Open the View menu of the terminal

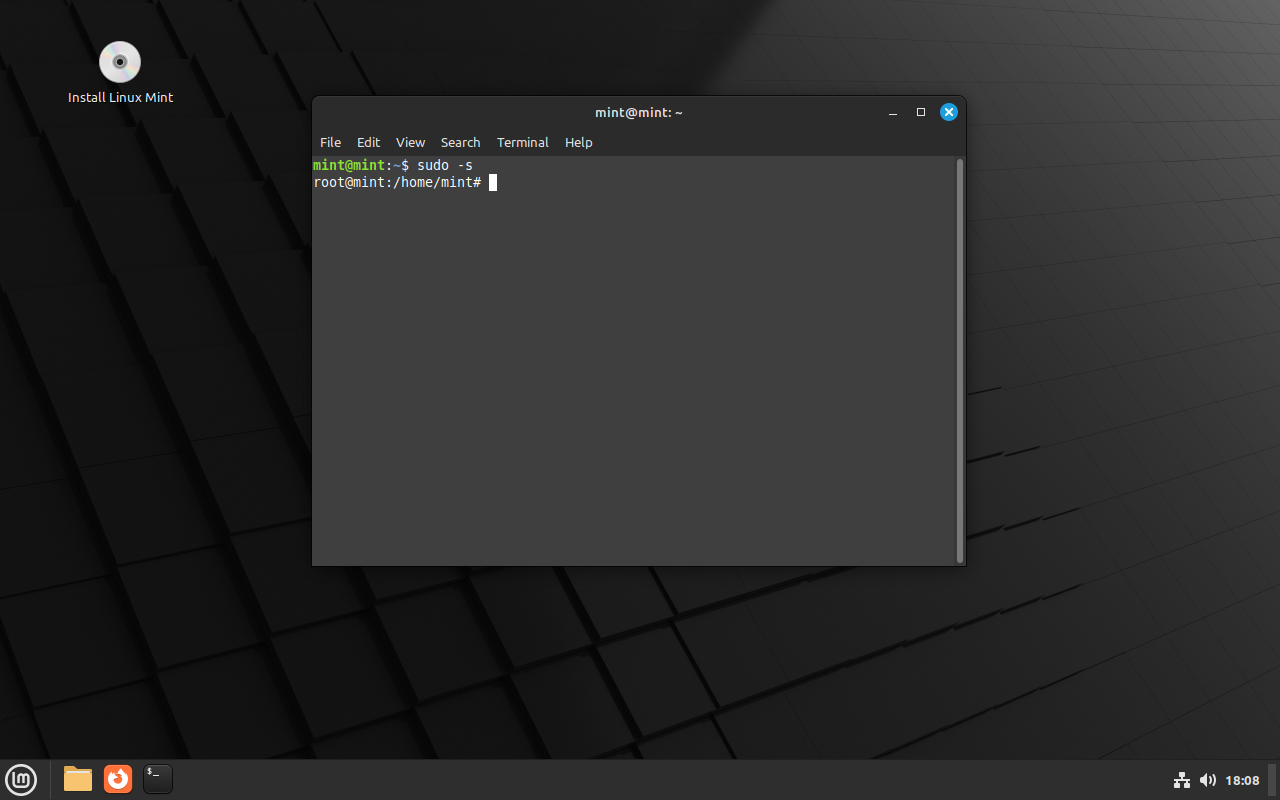click(410, 142)
